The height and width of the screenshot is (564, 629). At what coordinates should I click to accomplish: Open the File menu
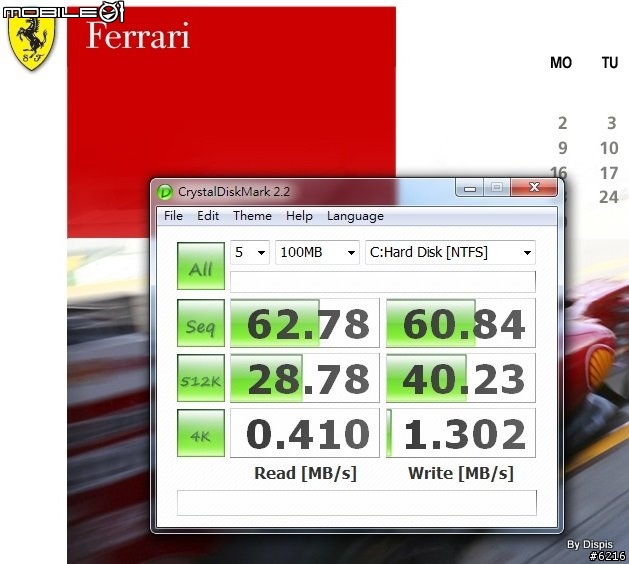[173, 216]
